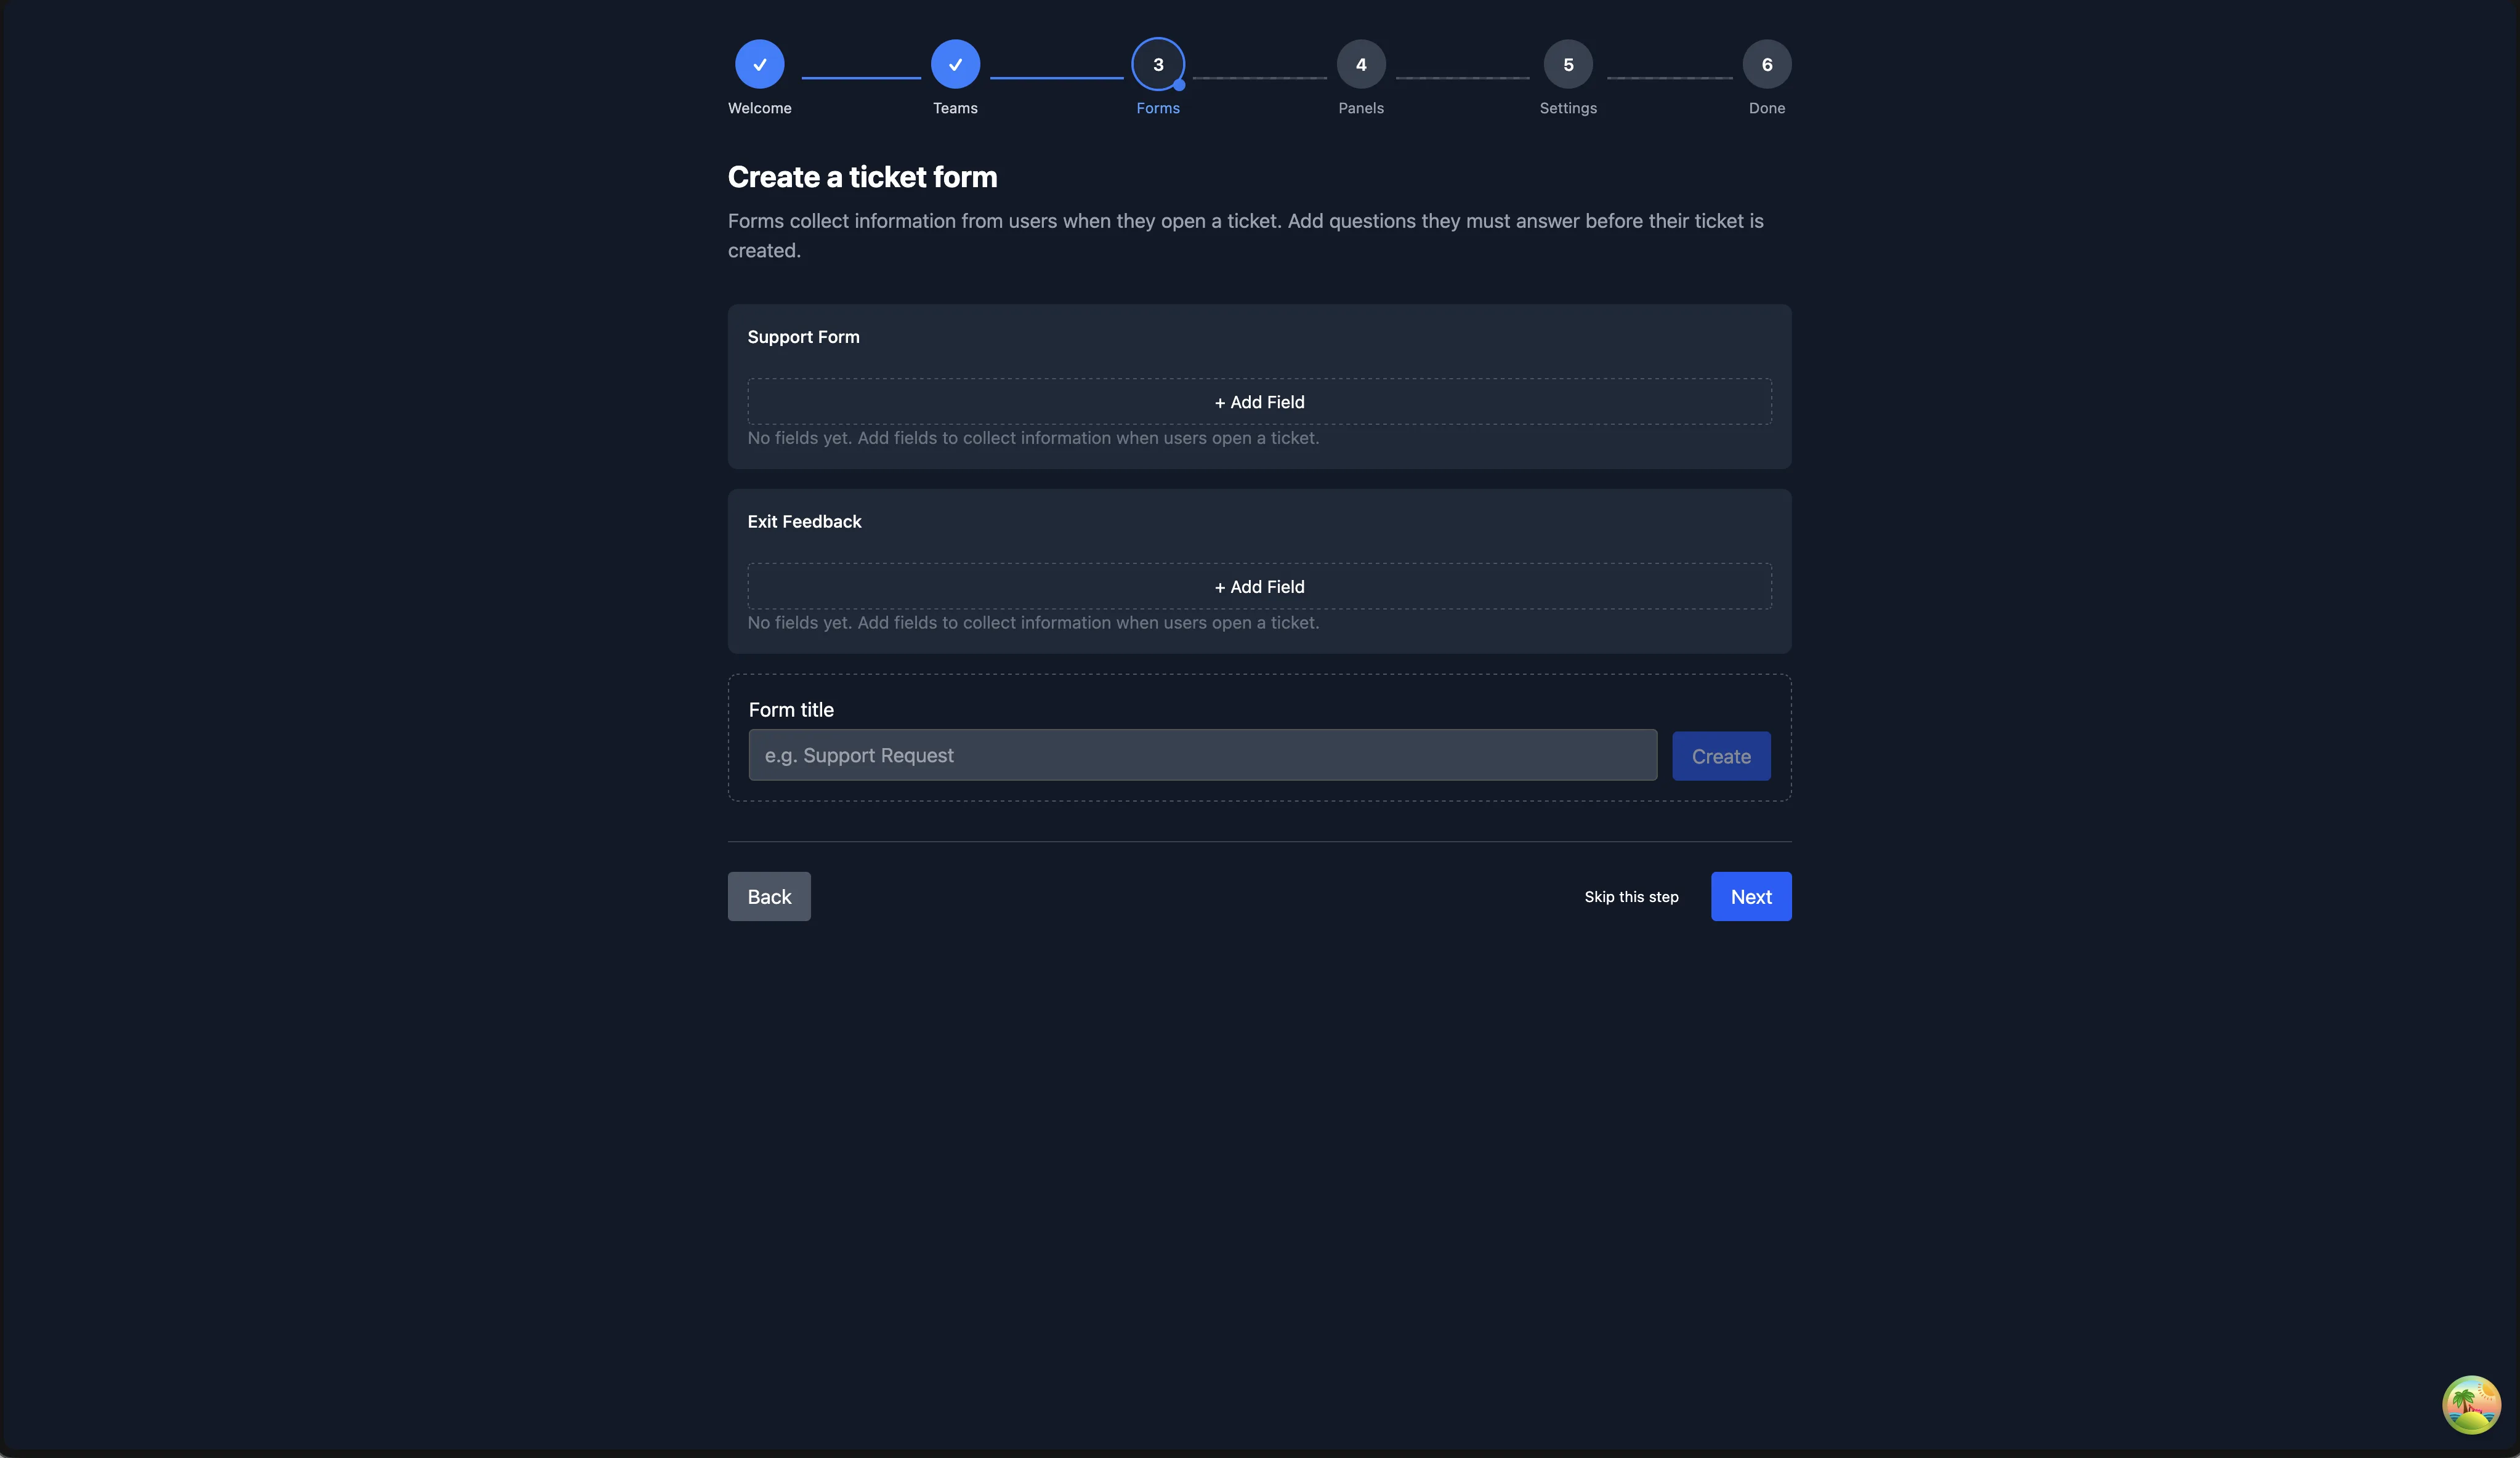The height and width of the screenshot is (1458, 2520).
Task: Click the Panels step label
Action: pyautogui.click(x=1361, y=108)
